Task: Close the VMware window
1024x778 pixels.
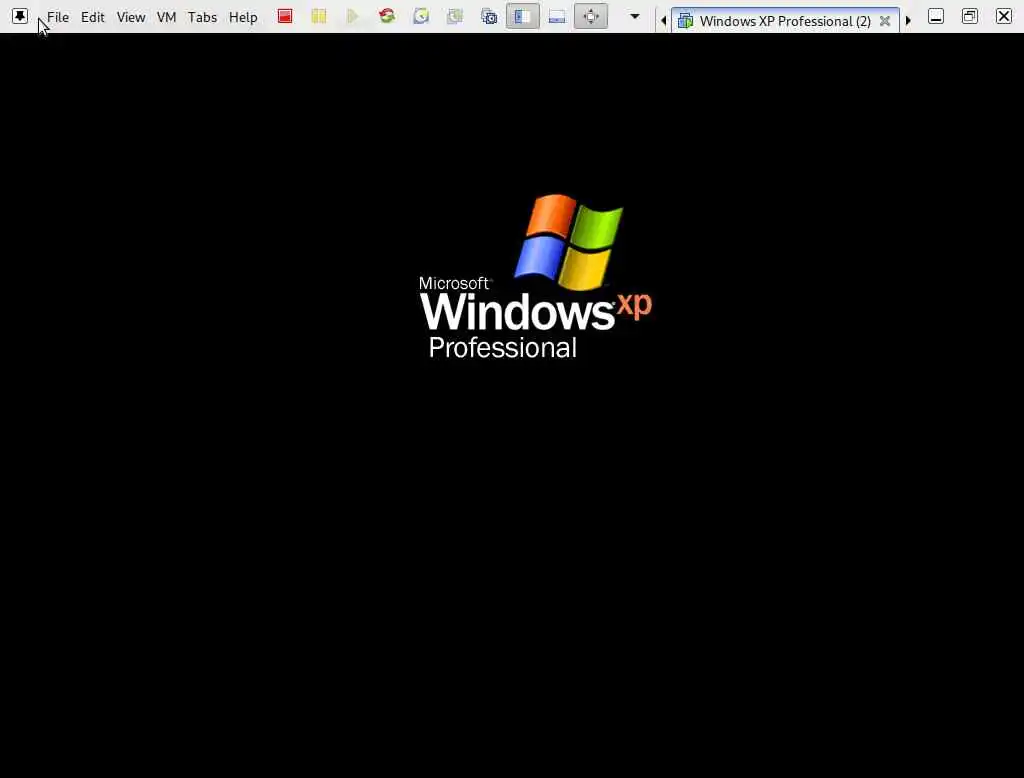Action: 1004,16
